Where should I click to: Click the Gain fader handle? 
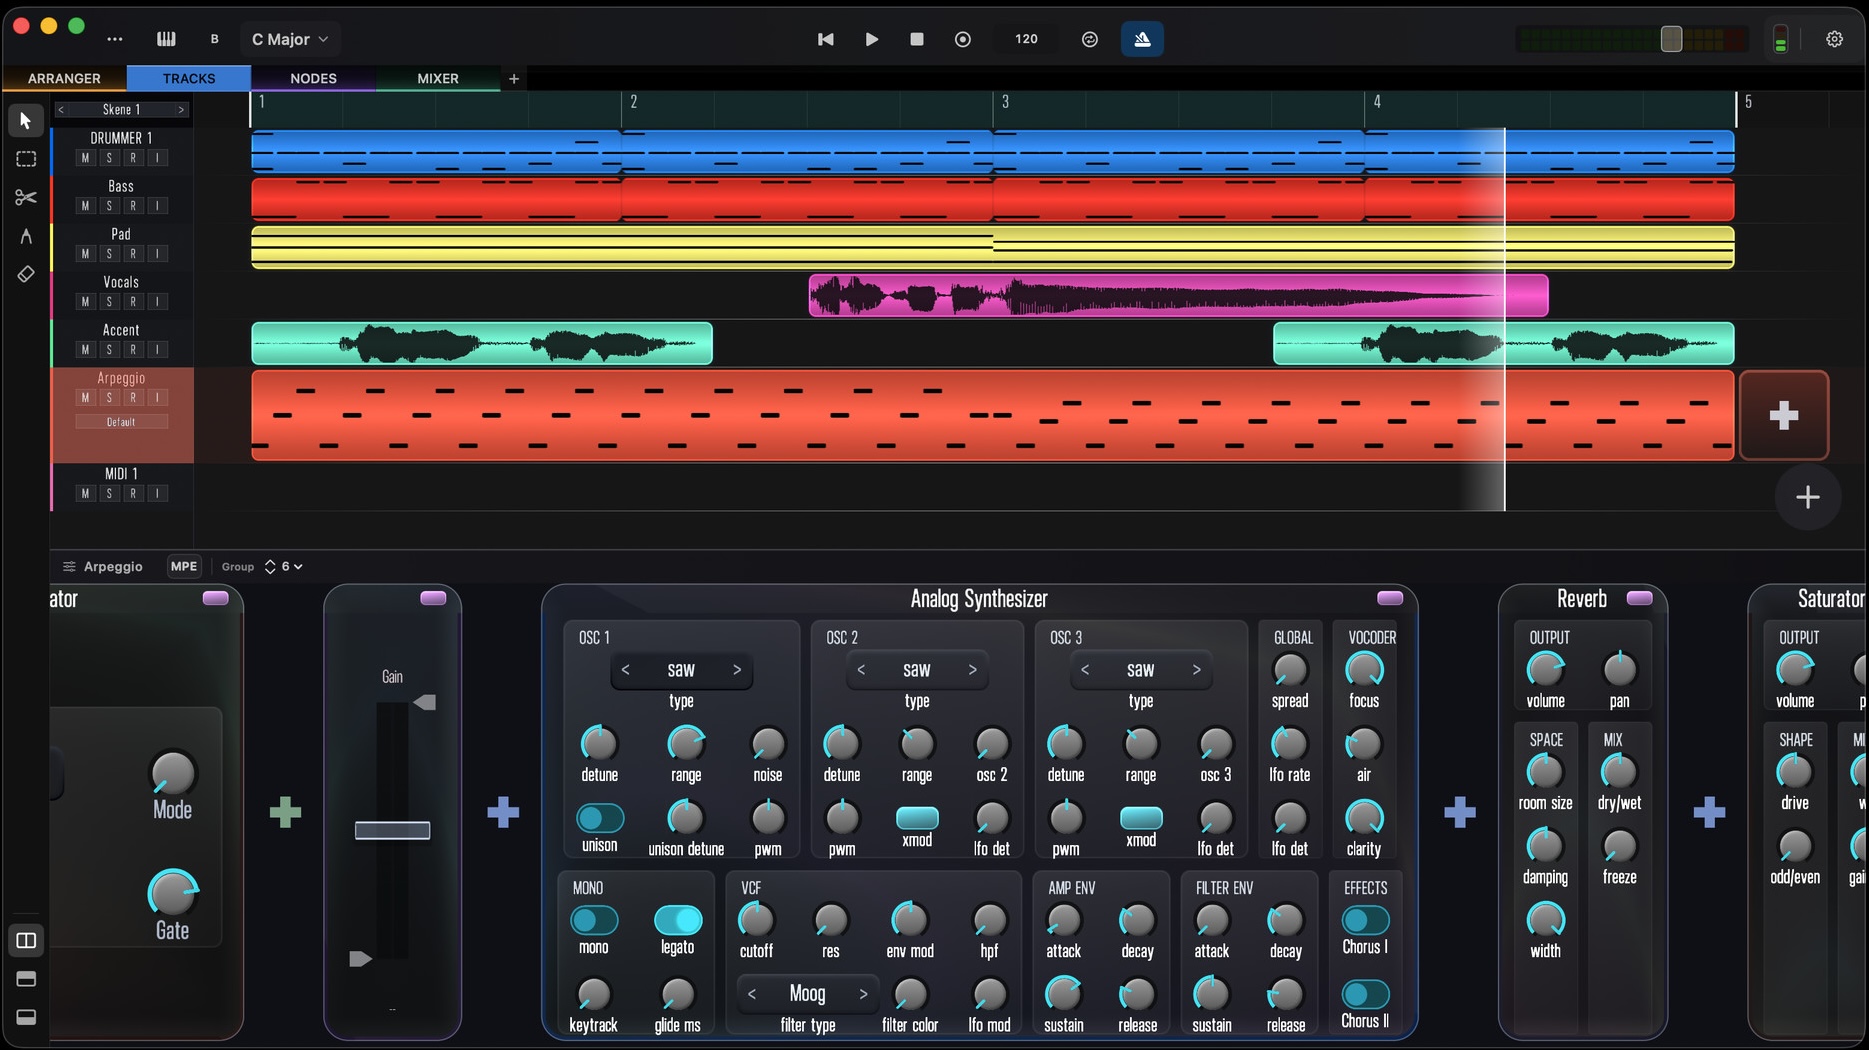[392, 830]
